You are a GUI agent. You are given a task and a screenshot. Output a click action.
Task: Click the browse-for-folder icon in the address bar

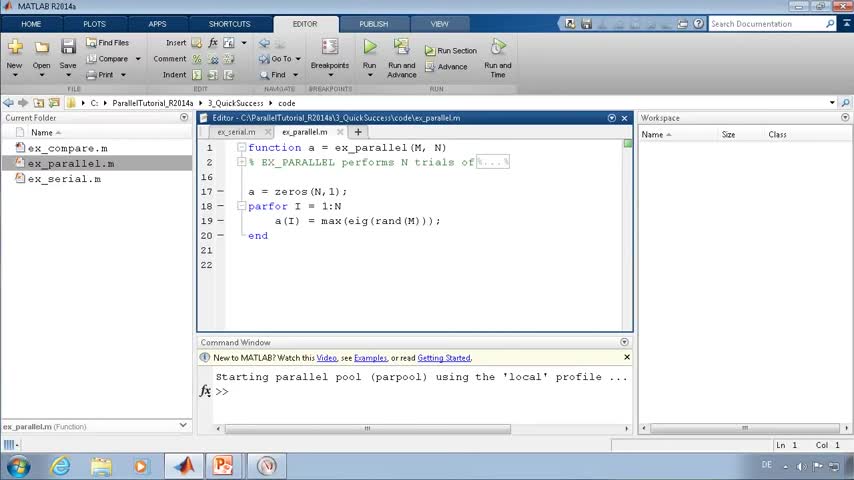pyautogui.click(x=54, y=103)
